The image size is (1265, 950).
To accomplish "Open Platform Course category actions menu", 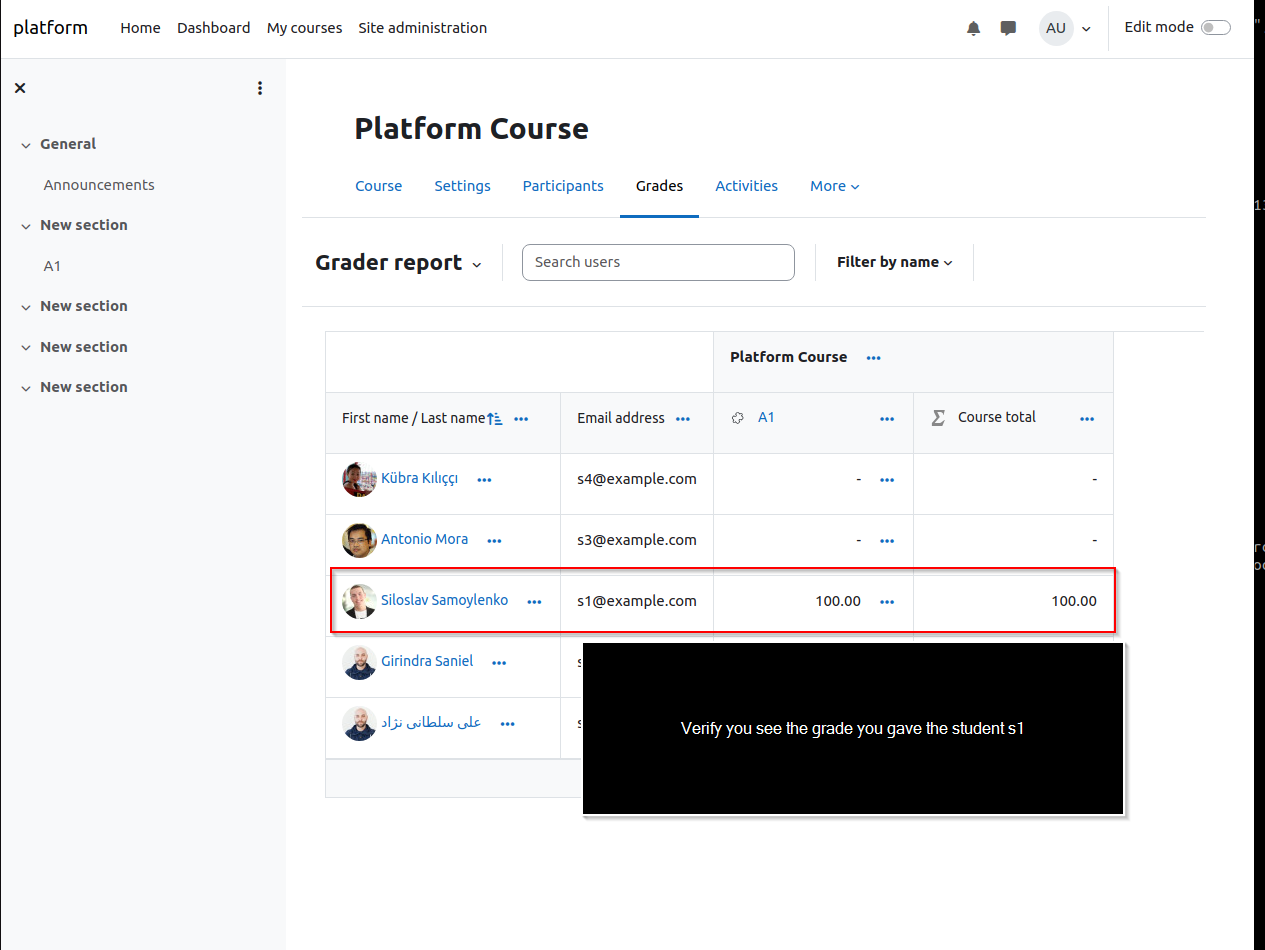I will [873, 358].
